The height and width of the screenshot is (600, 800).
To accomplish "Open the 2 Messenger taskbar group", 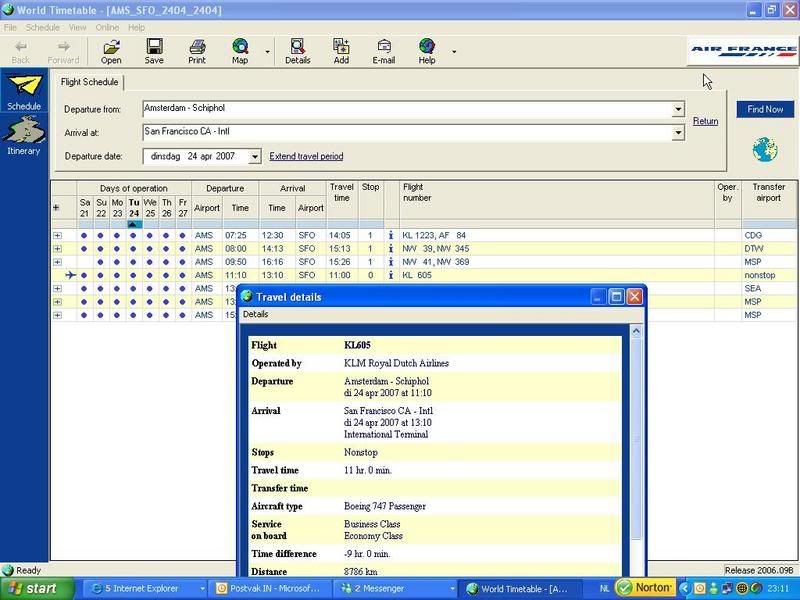I will tap(396, 588).
